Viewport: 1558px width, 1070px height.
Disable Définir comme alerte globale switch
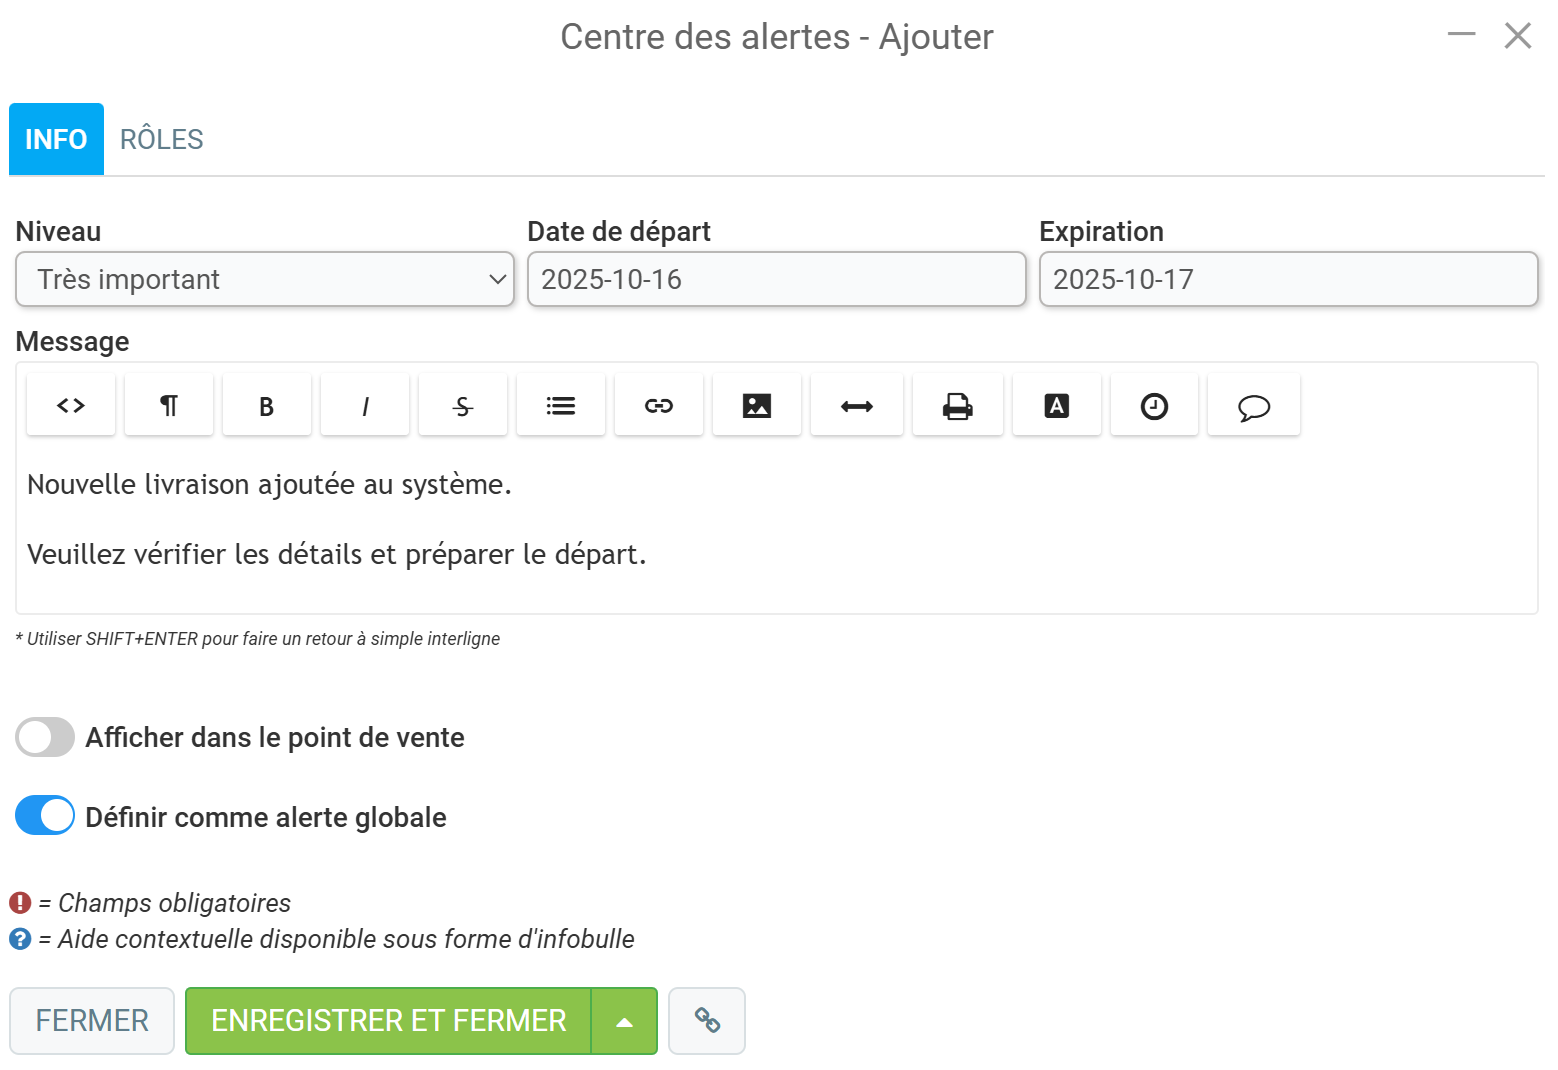click(45, 815)
